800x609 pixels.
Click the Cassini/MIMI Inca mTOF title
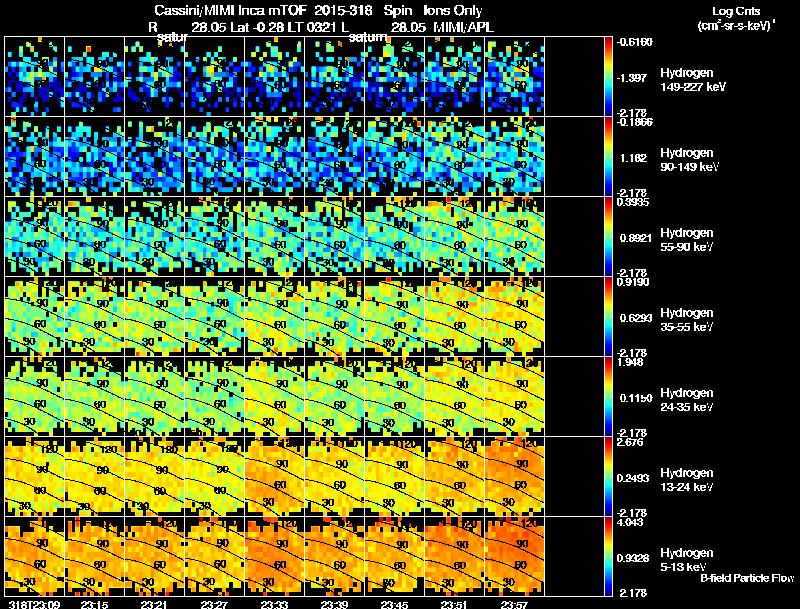[x=230, y=11]
